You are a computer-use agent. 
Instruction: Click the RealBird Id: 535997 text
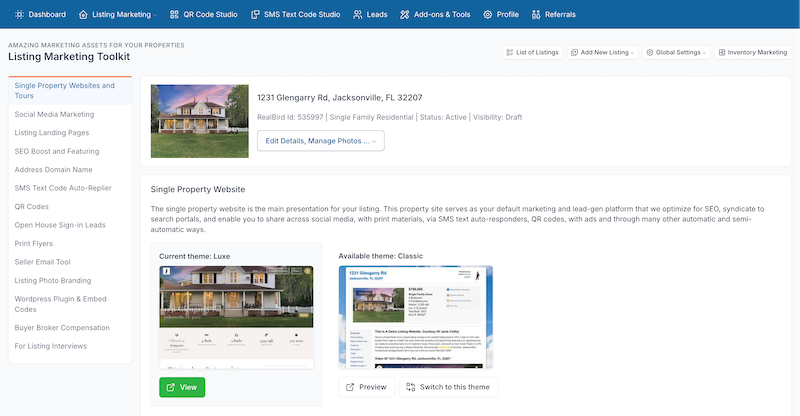[290, 117]
